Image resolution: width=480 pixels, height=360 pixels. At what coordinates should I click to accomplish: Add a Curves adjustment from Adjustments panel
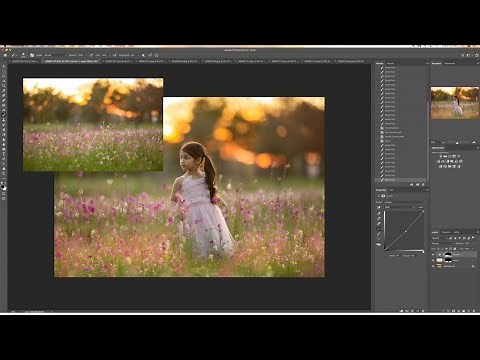(x=449, y=156)
